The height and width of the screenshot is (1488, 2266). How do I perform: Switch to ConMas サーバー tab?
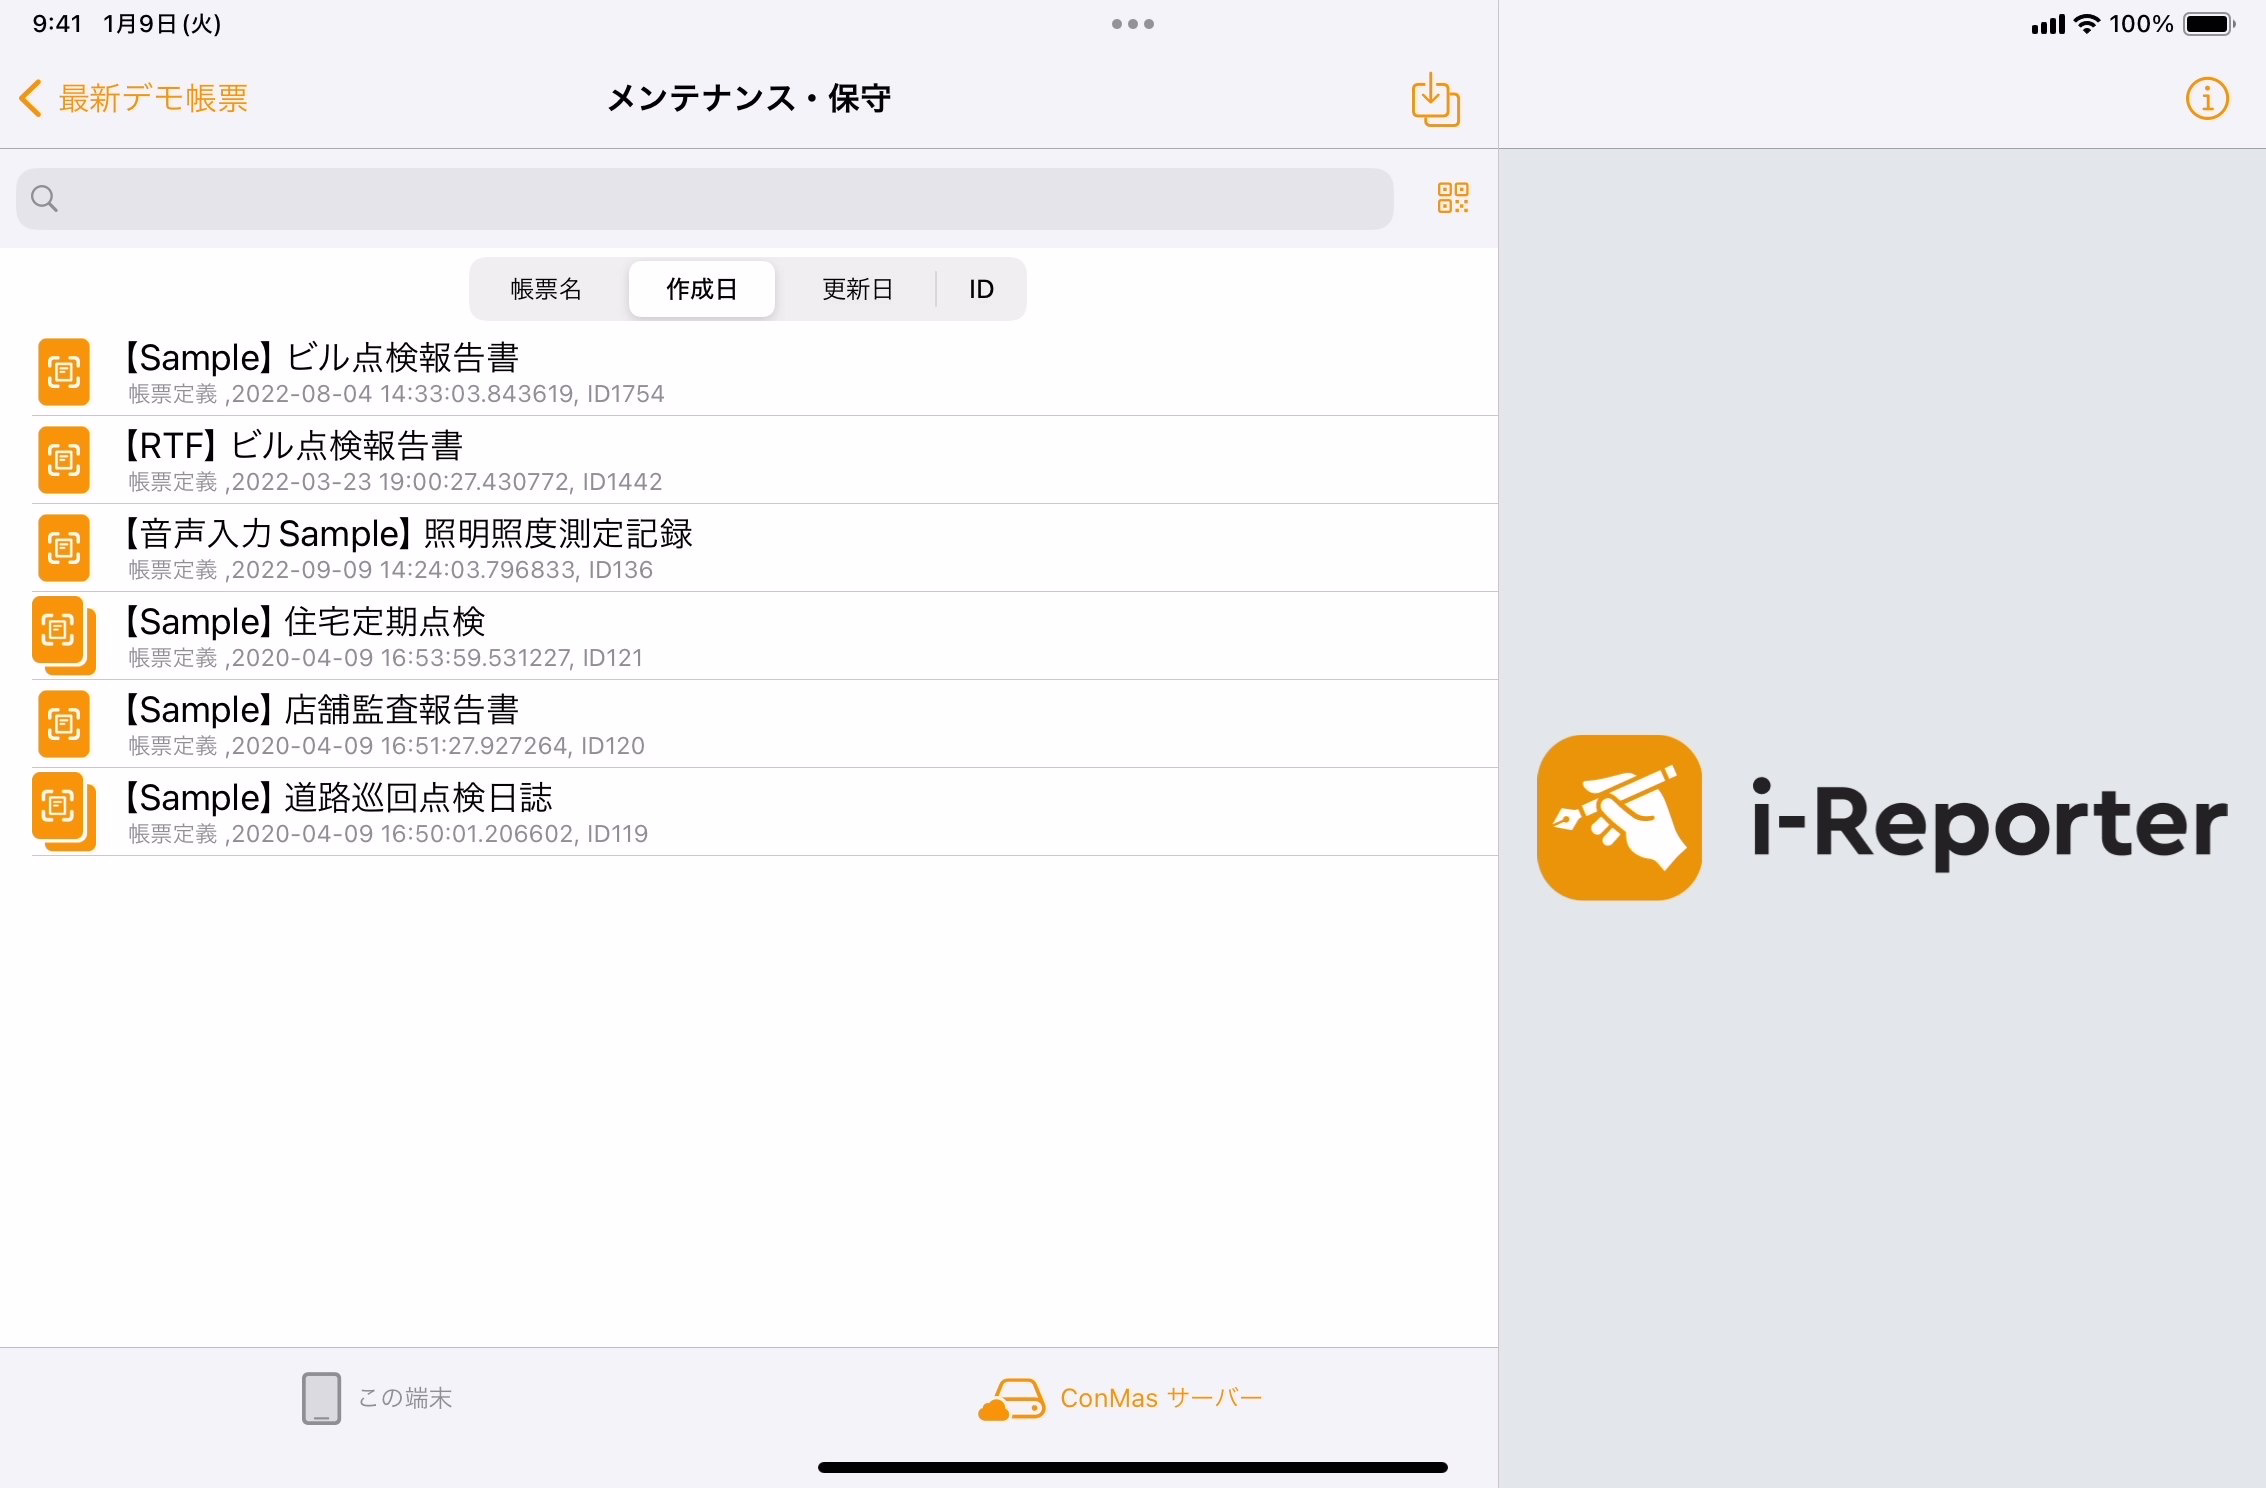1120,1398
